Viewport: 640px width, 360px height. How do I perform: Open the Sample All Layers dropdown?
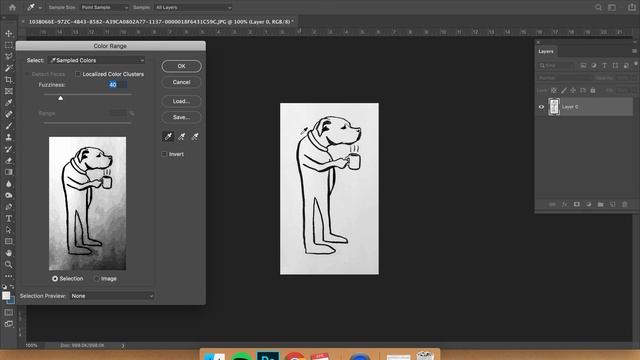193,7
